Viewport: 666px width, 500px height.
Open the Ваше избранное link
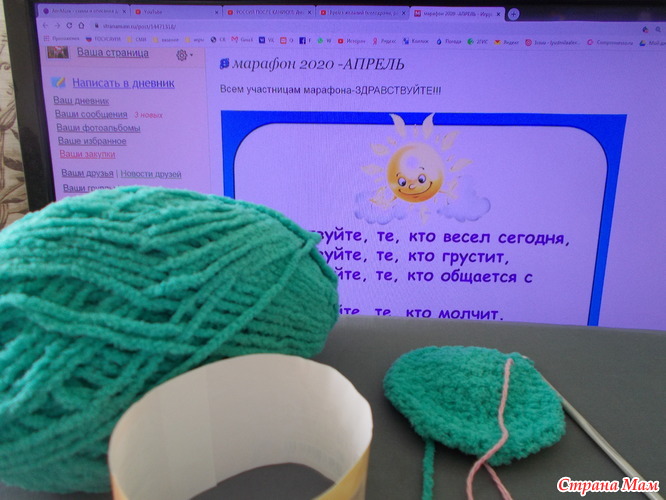click(92, 141)
